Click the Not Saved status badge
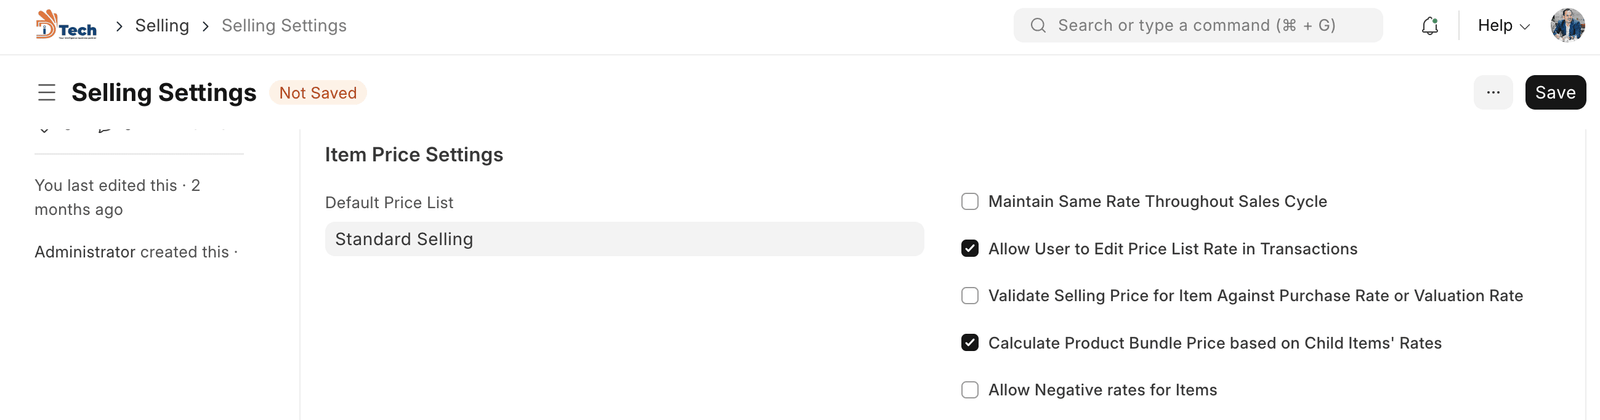 point(318,93)
